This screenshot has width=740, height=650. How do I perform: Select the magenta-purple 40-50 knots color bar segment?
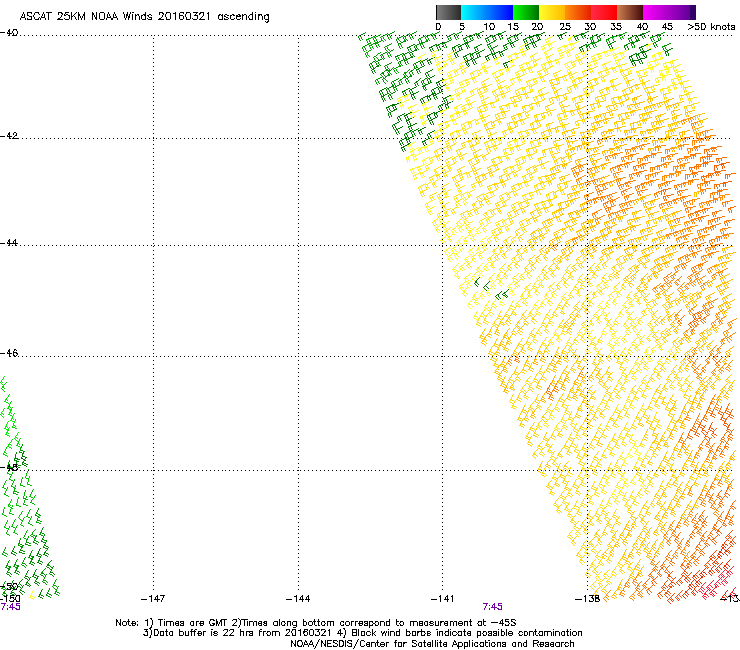(x=669, y=12)
